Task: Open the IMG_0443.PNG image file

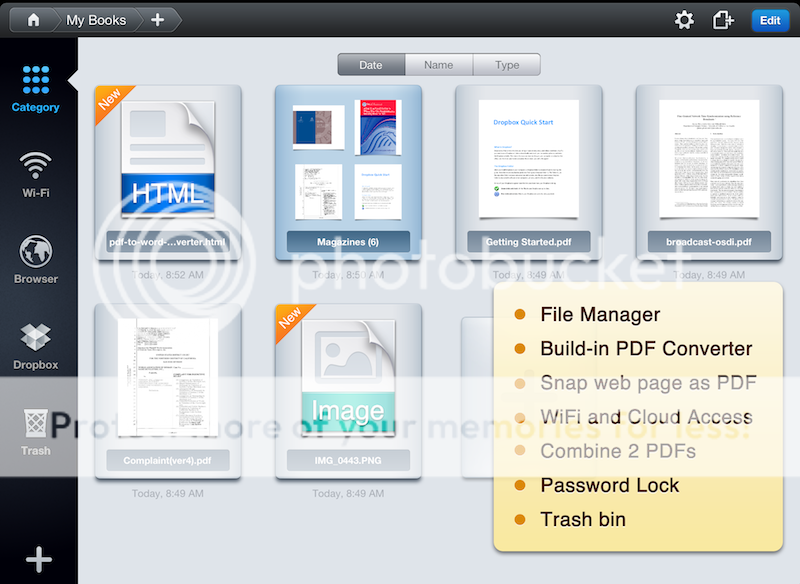Action: 348,391
